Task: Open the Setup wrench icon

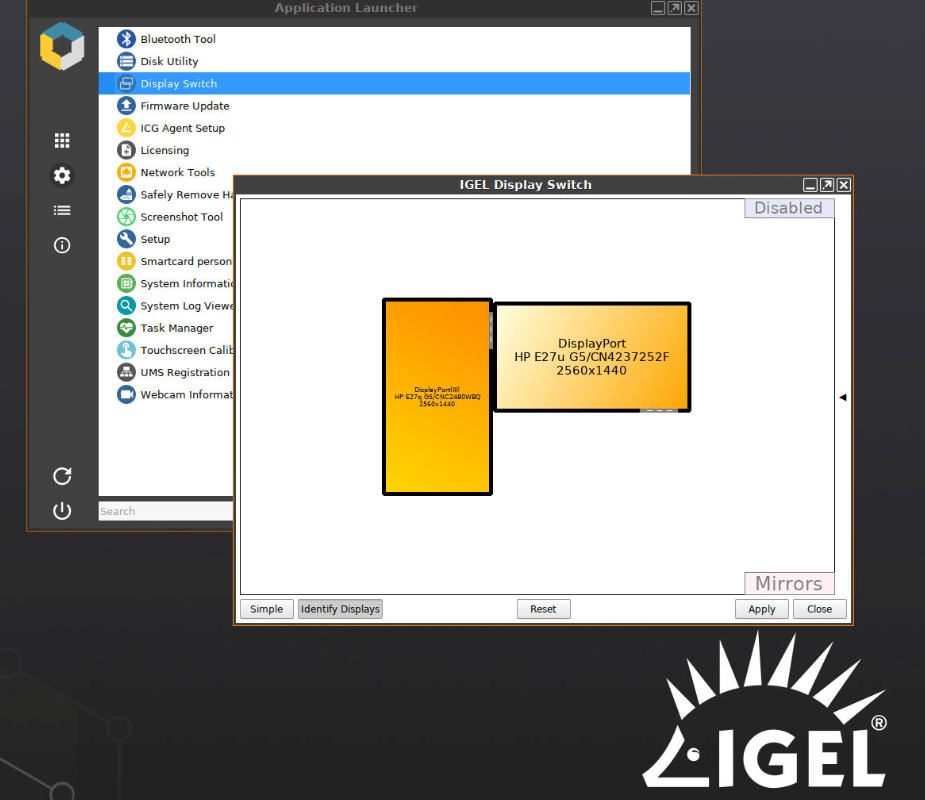Action: click(x=126, y=239)
